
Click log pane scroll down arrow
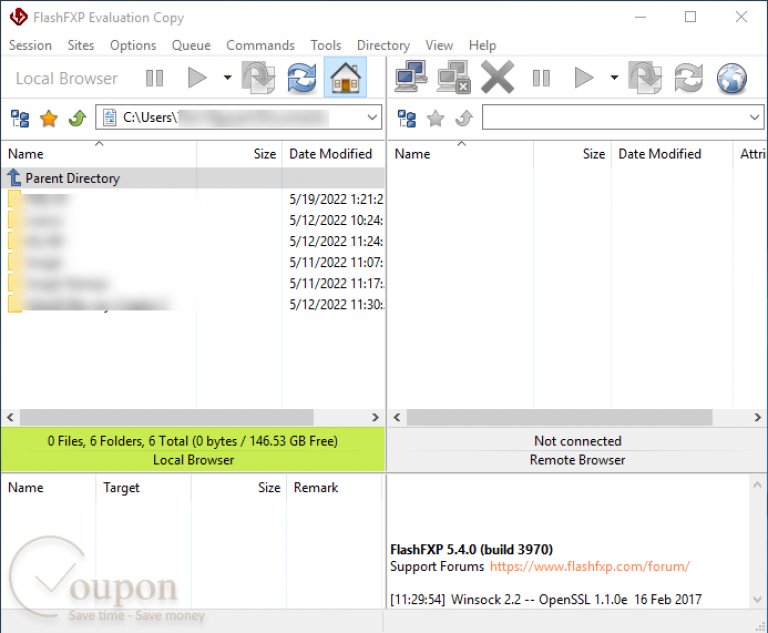point(757,599)
